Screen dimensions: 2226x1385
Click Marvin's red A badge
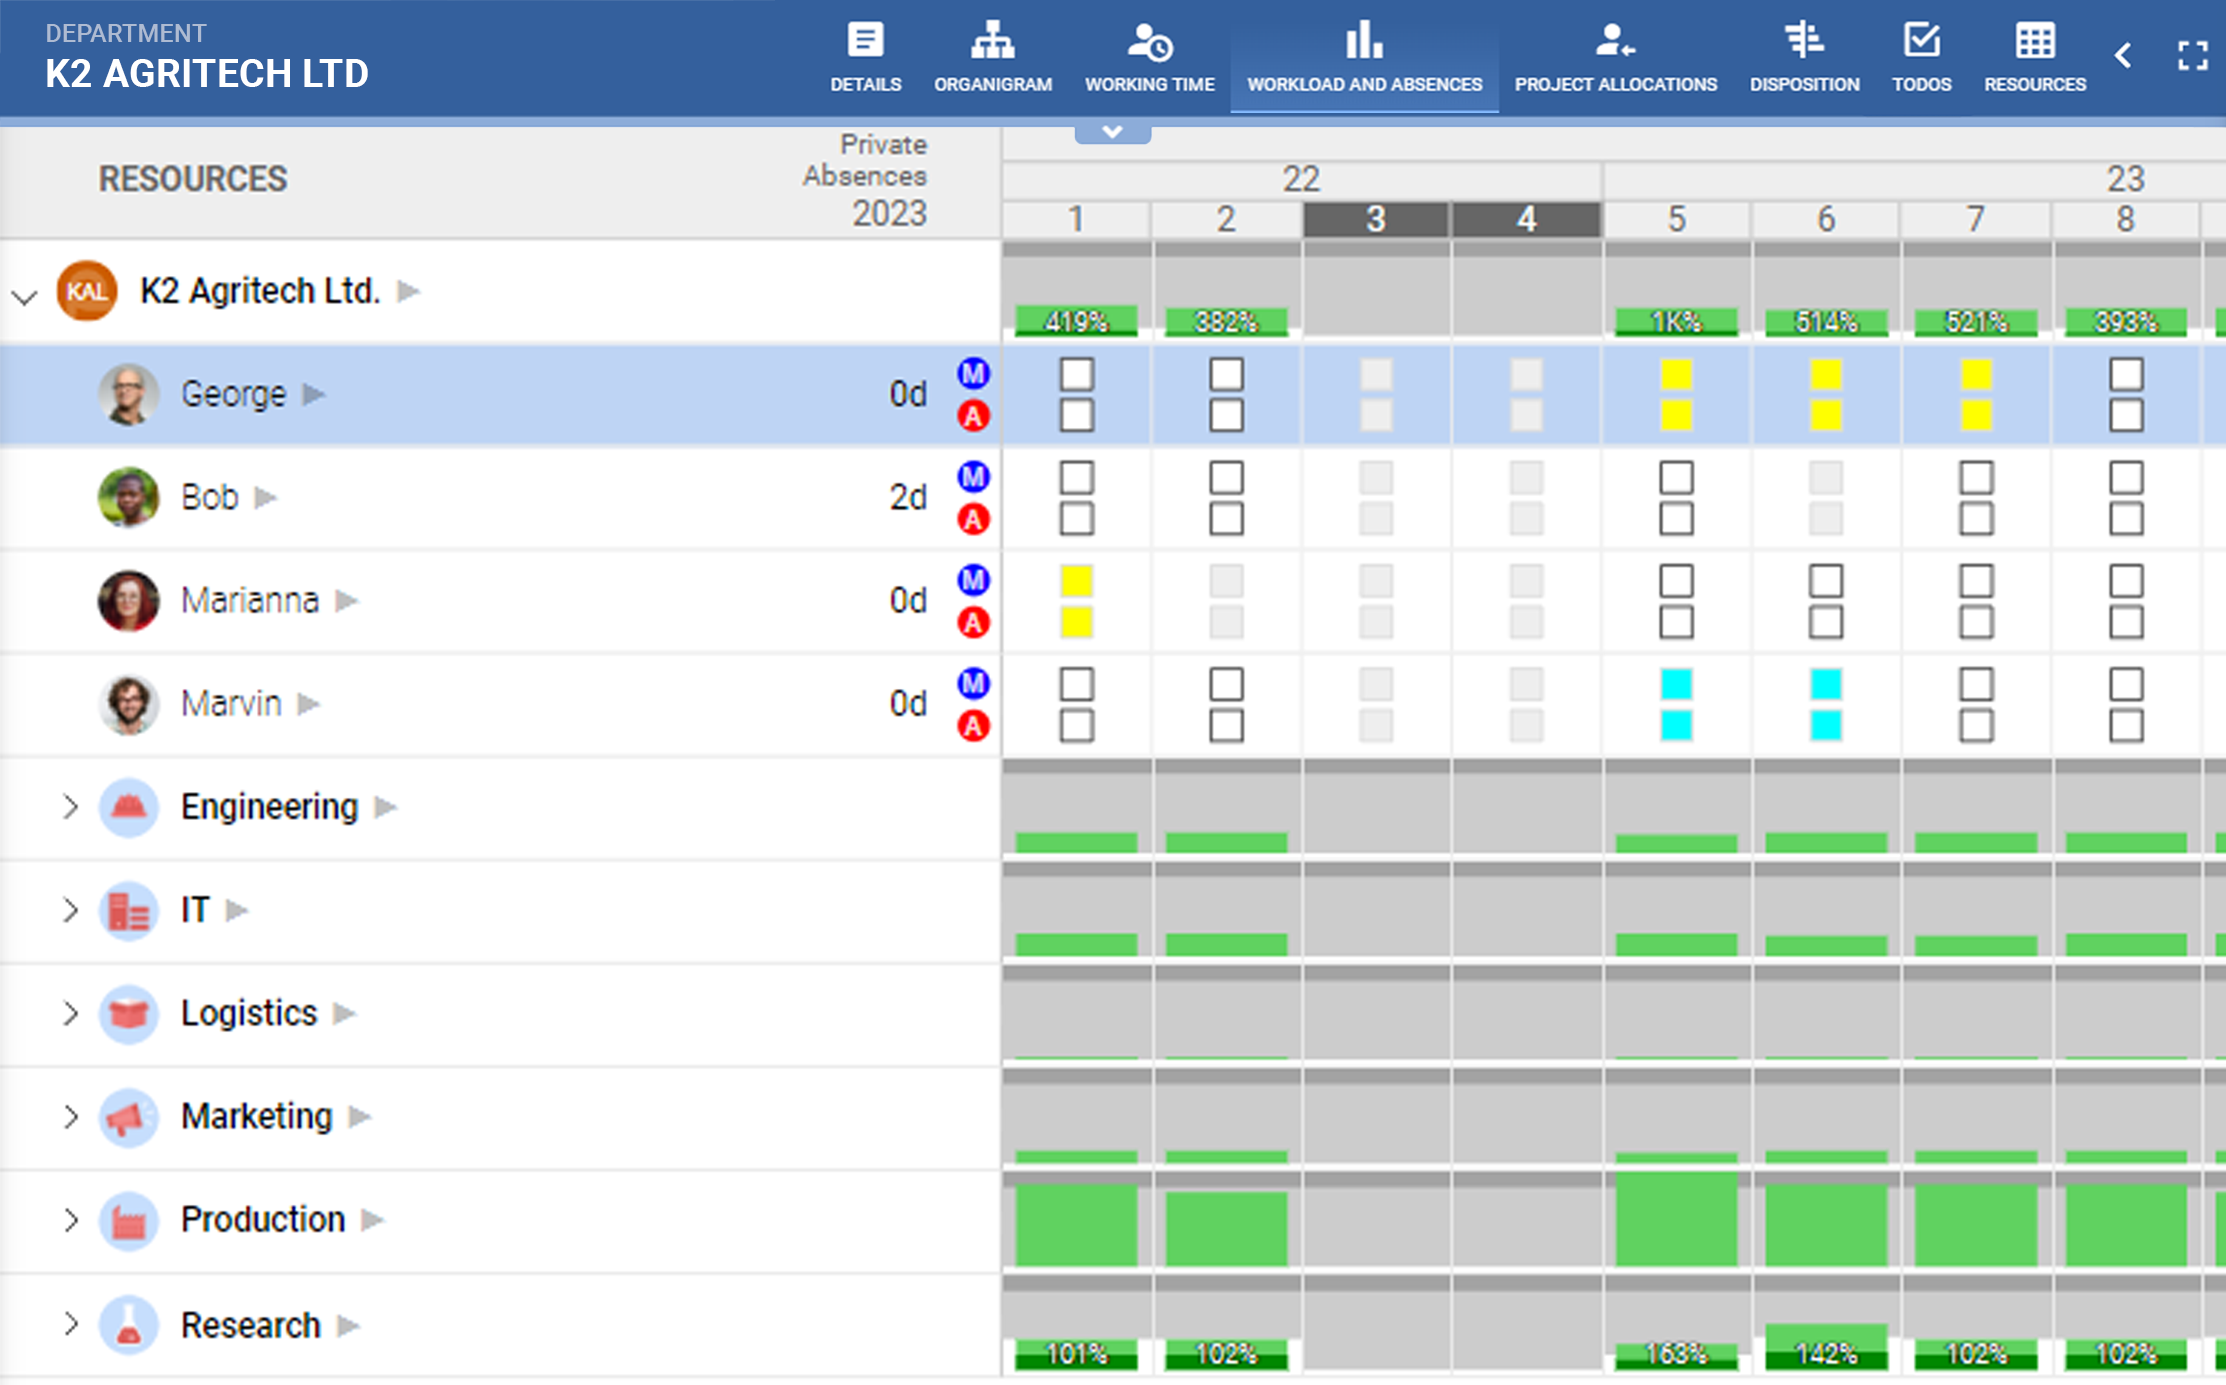point(973,725)
